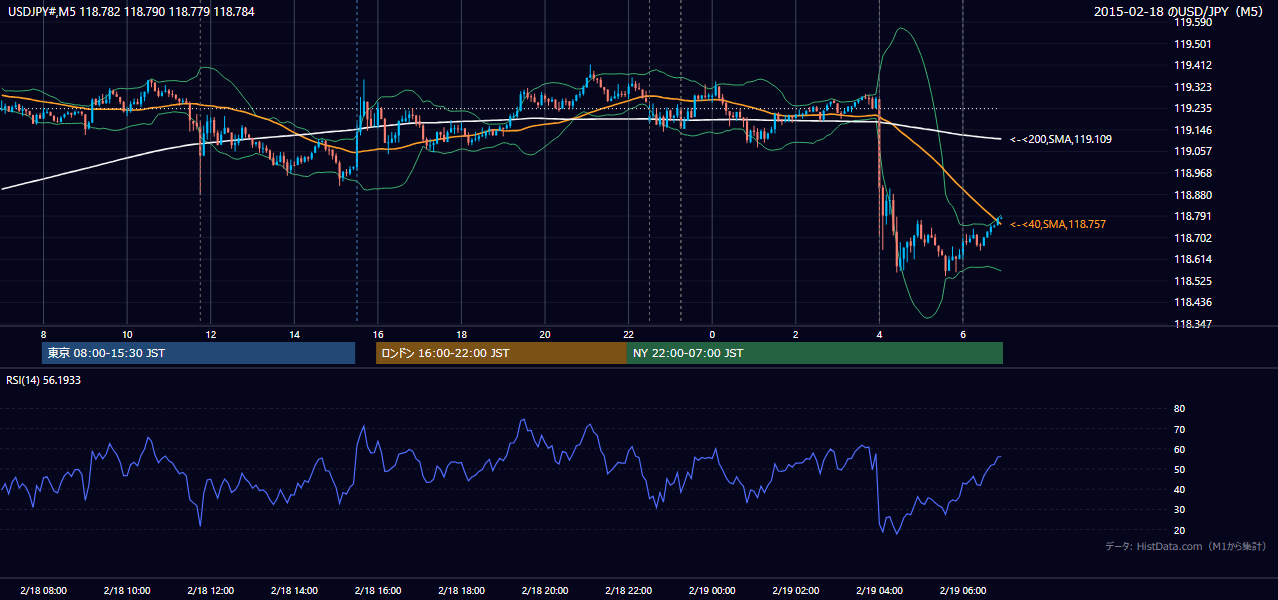1278x600 pixels.
Task: Click the 2/19 02:00 time label
Action: (796, 591)
